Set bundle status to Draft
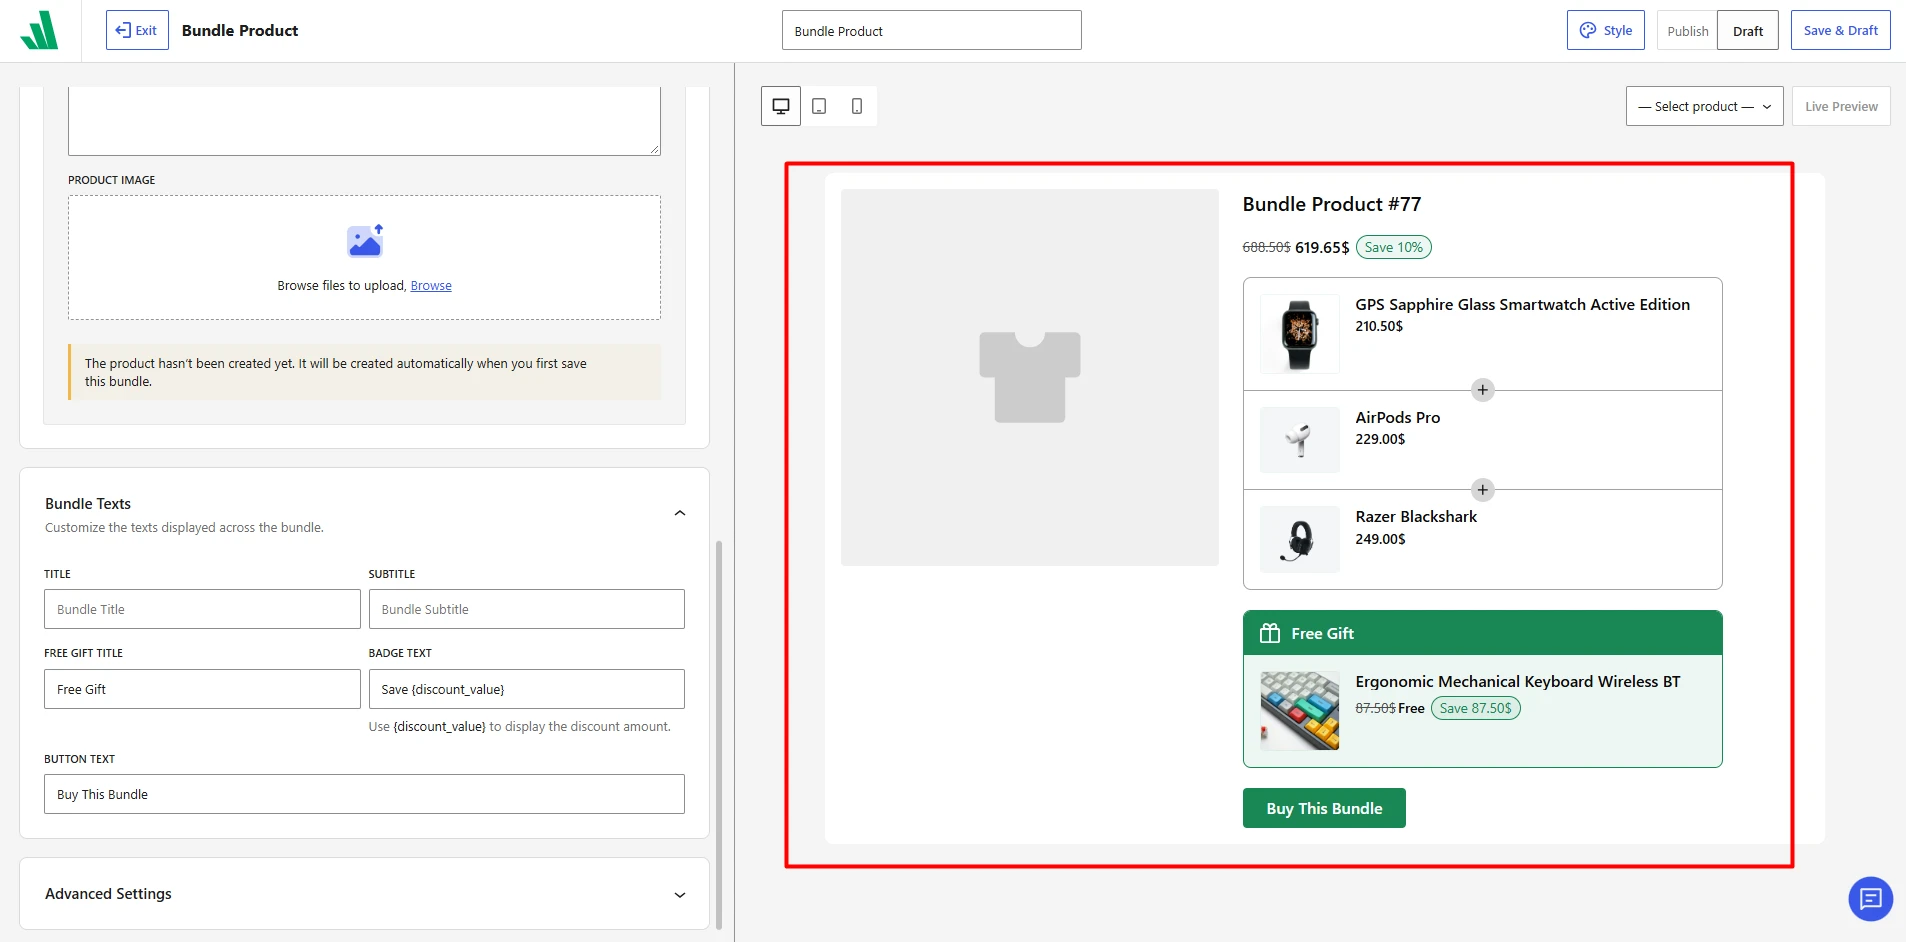The width and height of the screenshot is (1906, 942). 1748,31
